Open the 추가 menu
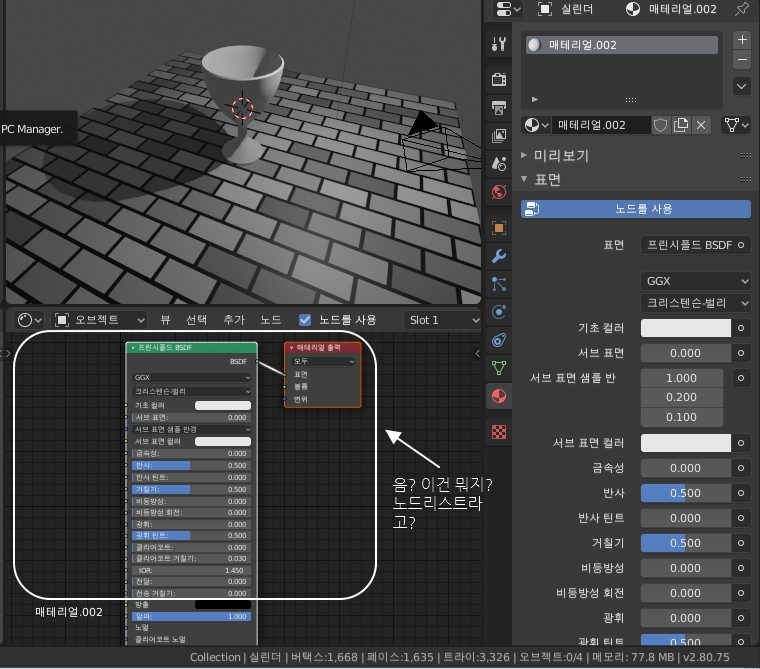760x669 pixels. [x=234, y=320]
